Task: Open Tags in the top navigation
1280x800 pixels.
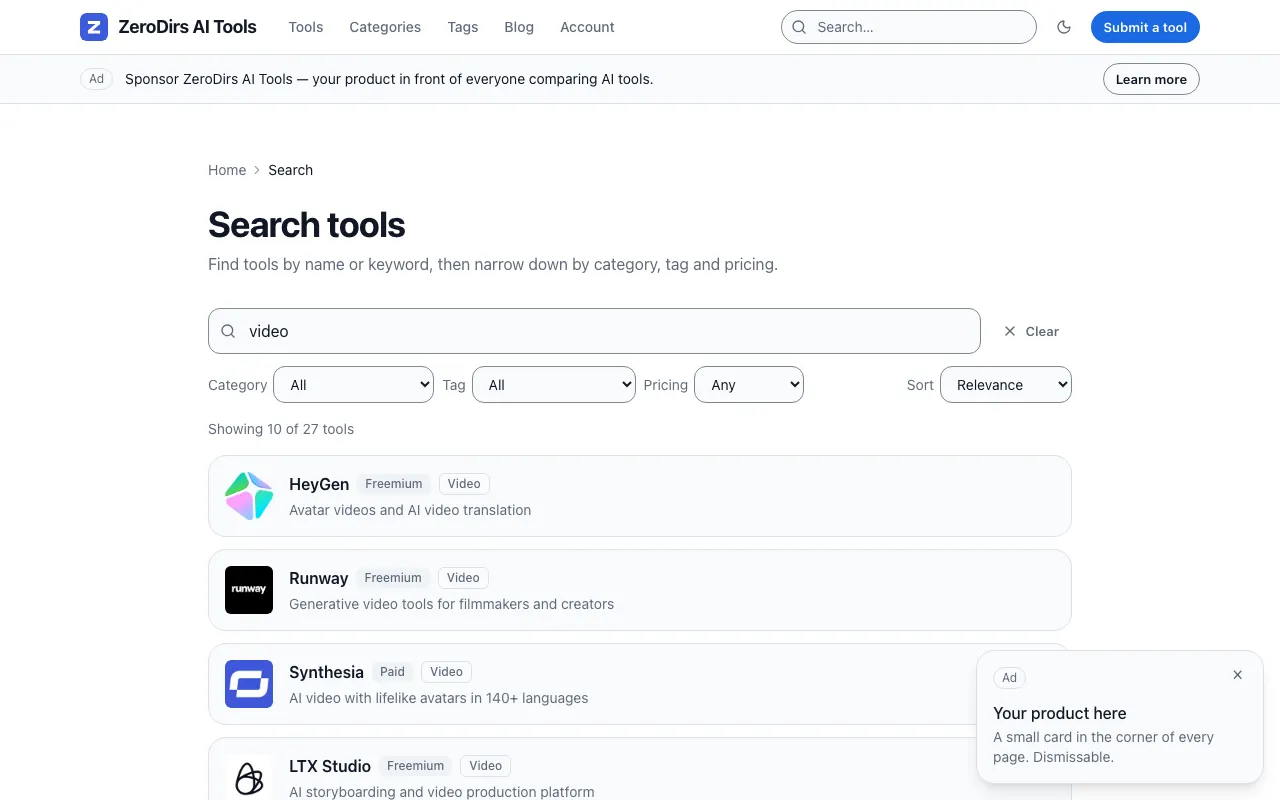Action: 463,27
